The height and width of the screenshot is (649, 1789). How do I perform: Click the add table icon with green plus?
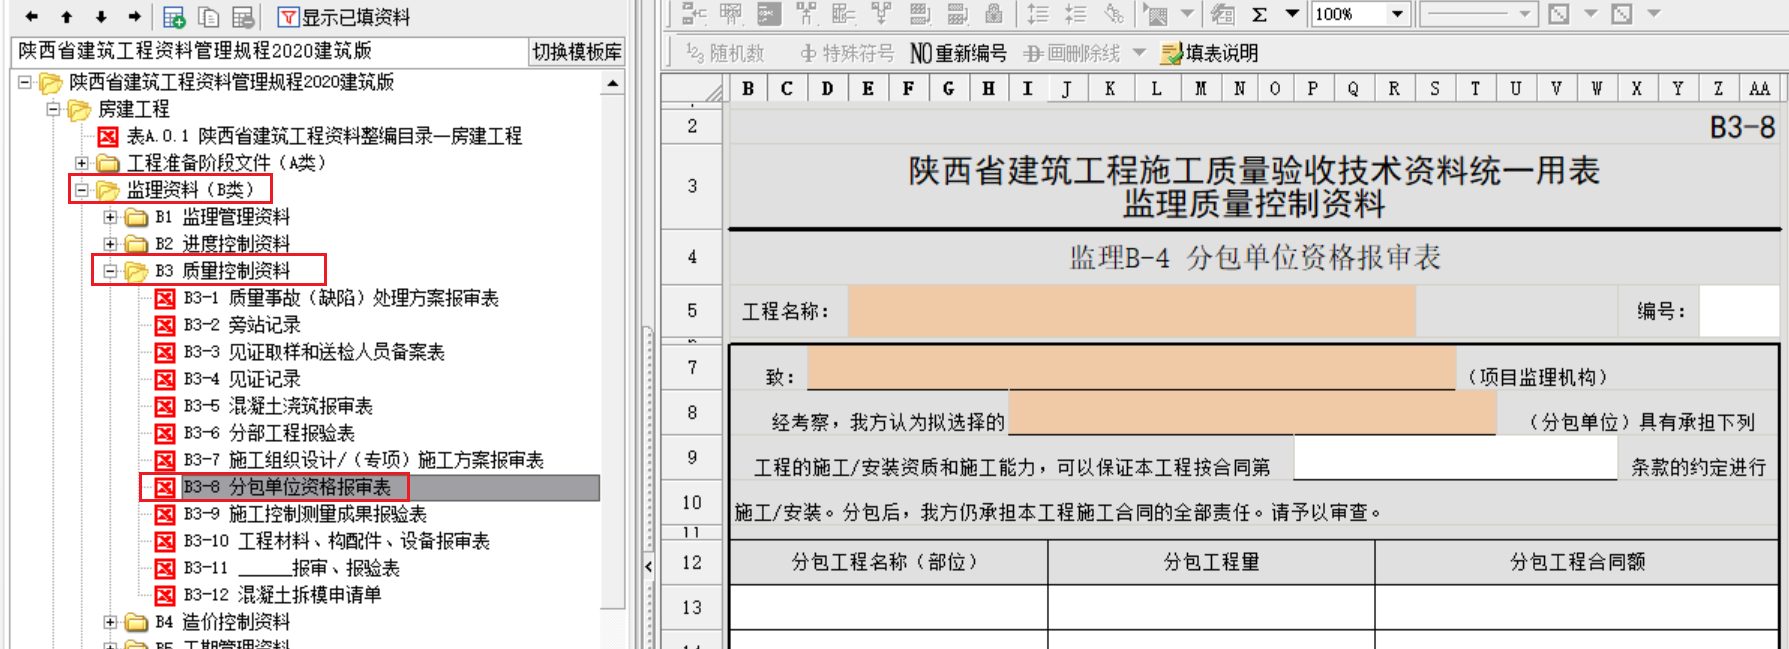coord(174,17)
